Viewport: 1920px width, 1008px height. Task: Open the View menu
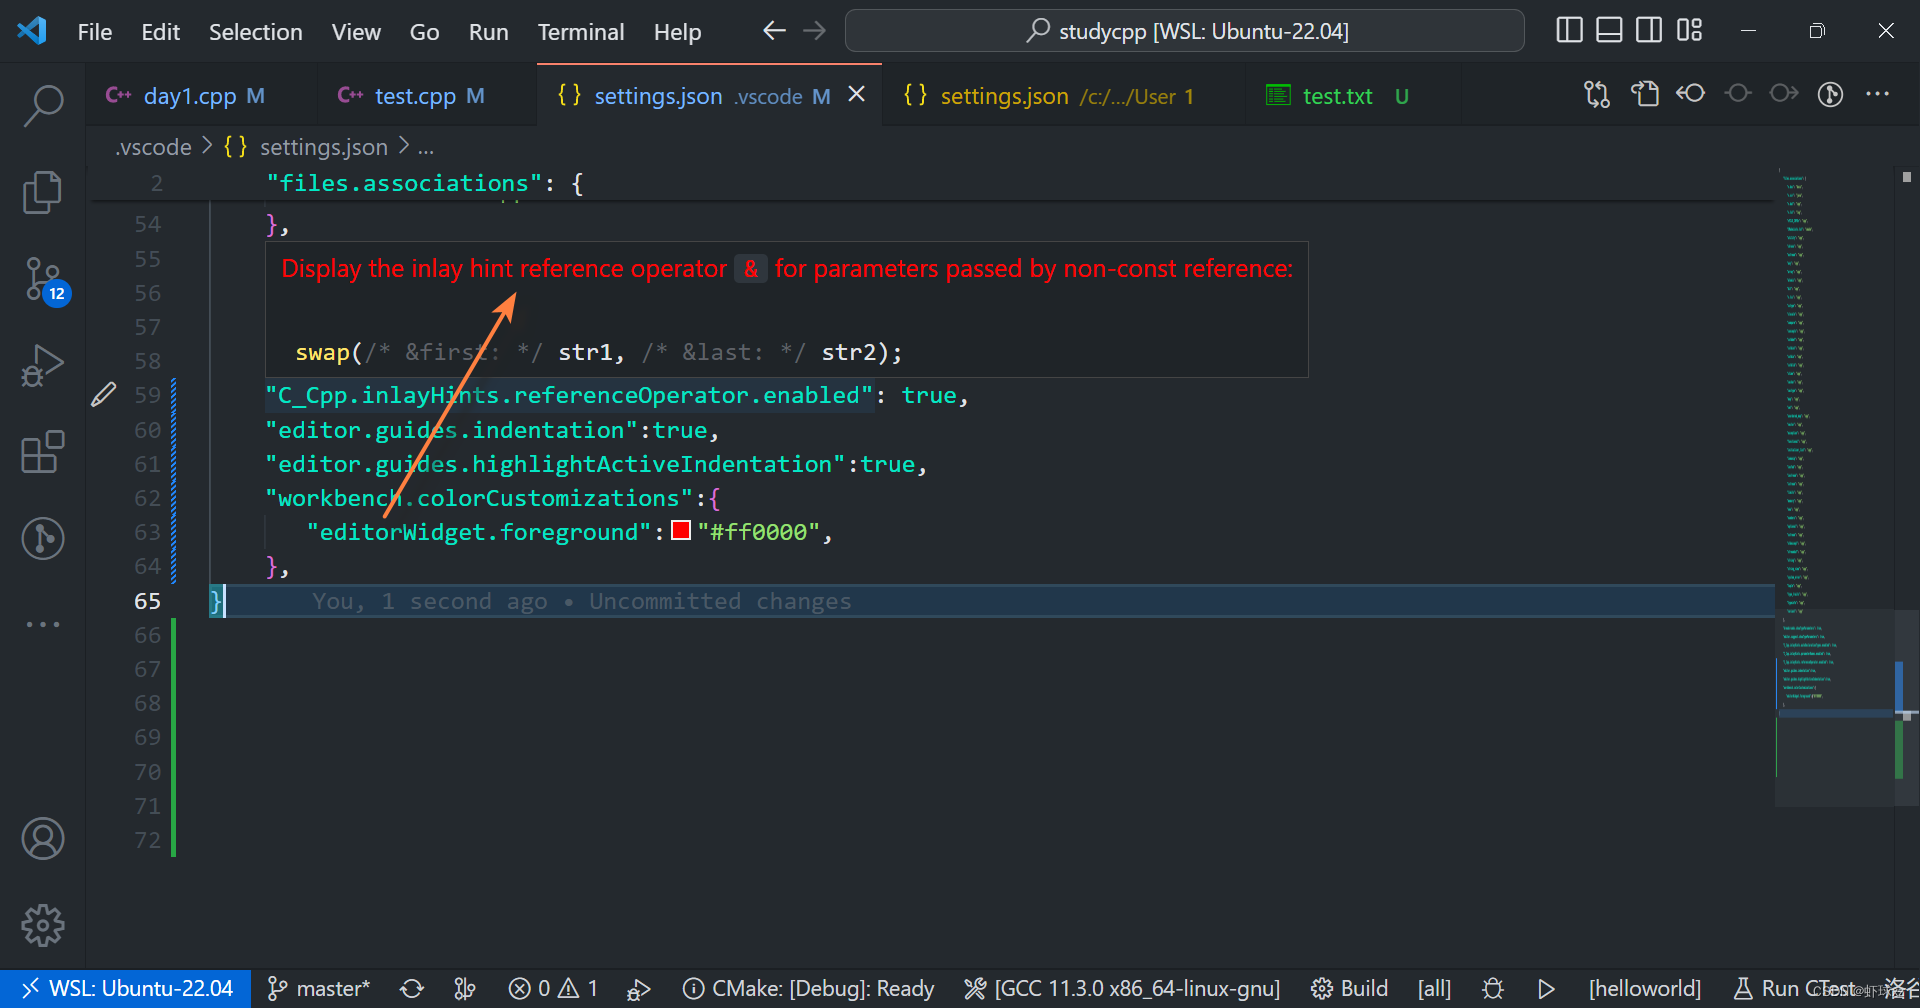click(x=356, y=32)
